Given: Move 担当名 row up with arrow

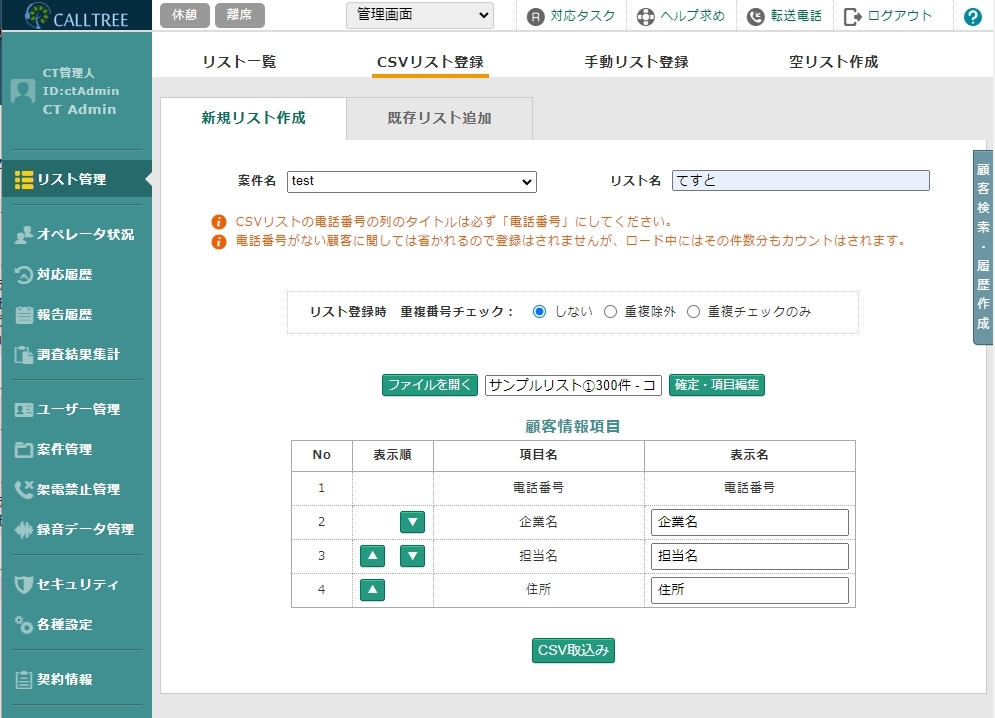Looking at the screenshot, I should [x=372, y=556].
